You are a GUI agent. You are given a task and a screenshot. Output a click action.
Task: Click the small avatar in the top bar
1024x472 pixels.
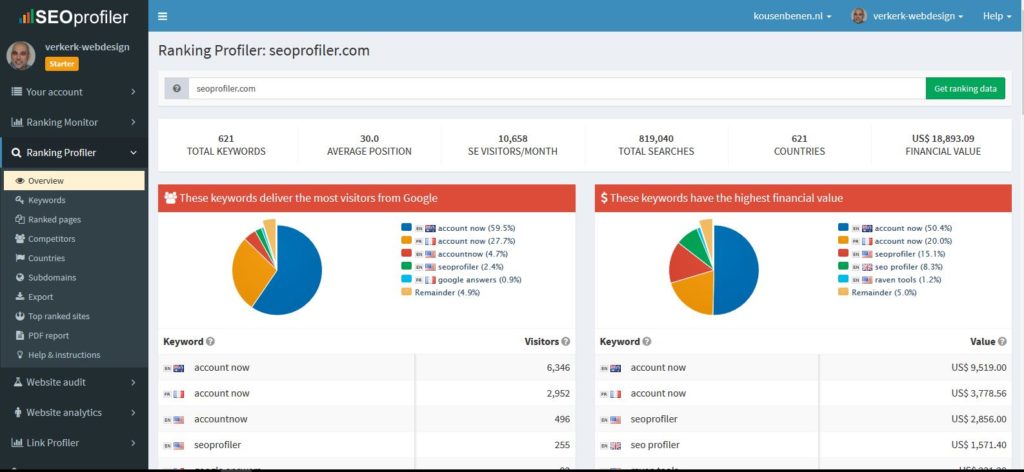(859, 16)
